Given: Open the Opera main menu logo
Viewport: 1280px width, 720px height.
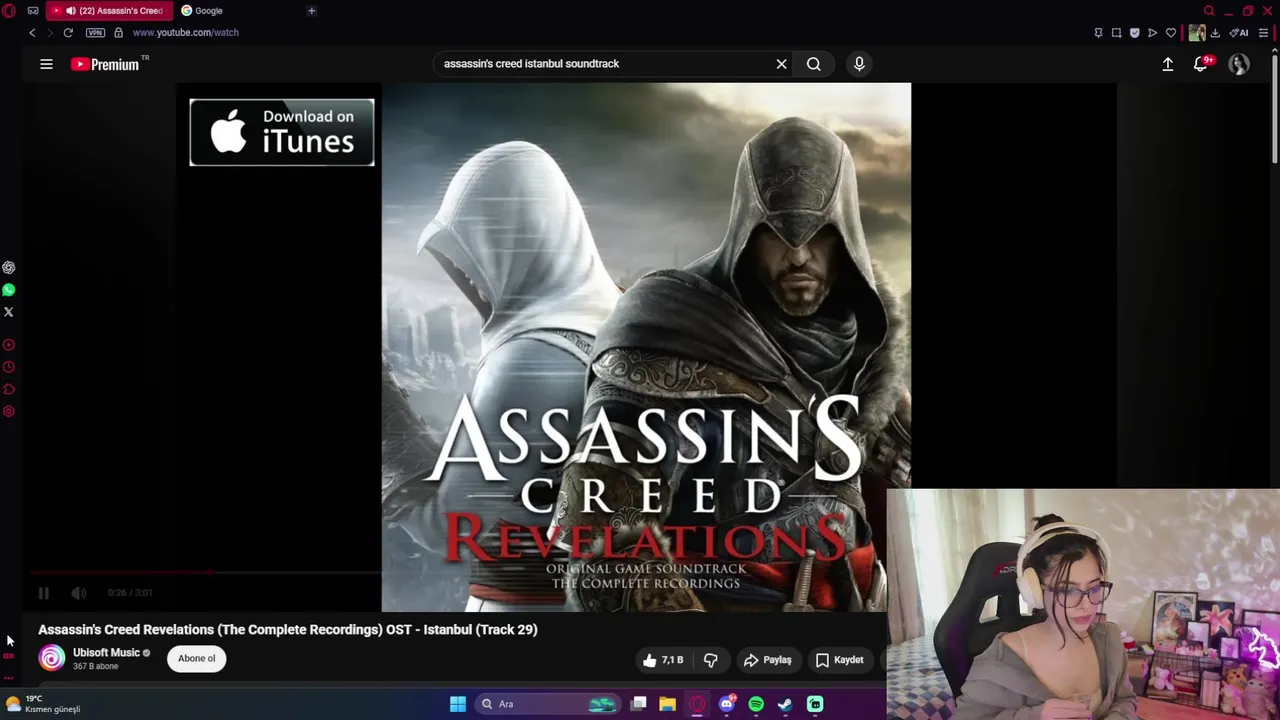Looking at the screenshot, I should click(x=9, y=10).
